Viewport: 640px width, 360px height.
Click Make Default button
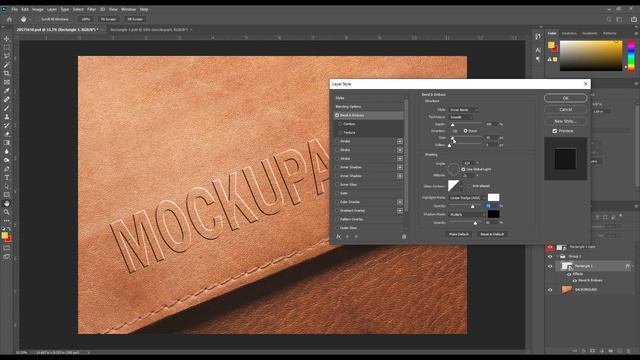(x=459, y=234)
